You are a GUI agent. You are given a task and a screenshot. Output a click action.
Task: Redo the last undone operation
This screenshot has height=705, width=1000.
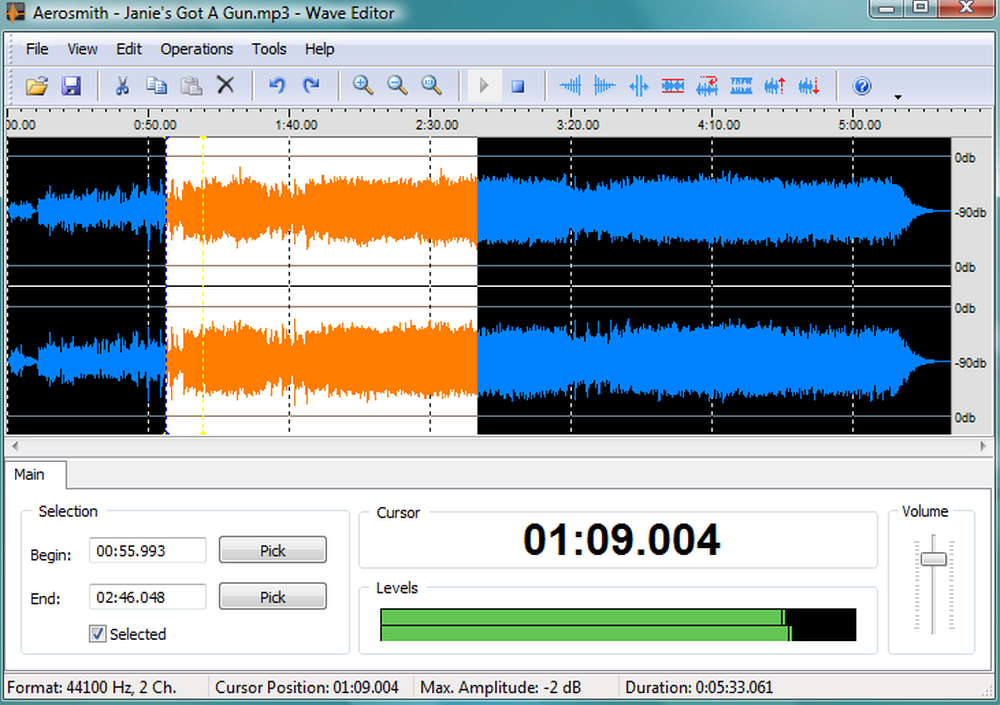pyautogui.click(x=311, y=85)
